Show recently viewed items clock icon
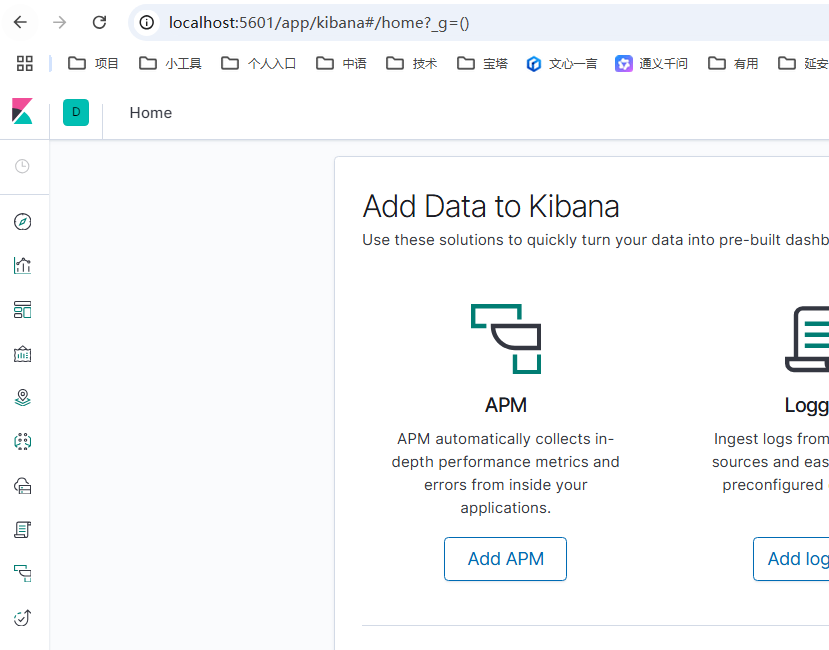This screenshot has height=650, width=829. point(23,166)
